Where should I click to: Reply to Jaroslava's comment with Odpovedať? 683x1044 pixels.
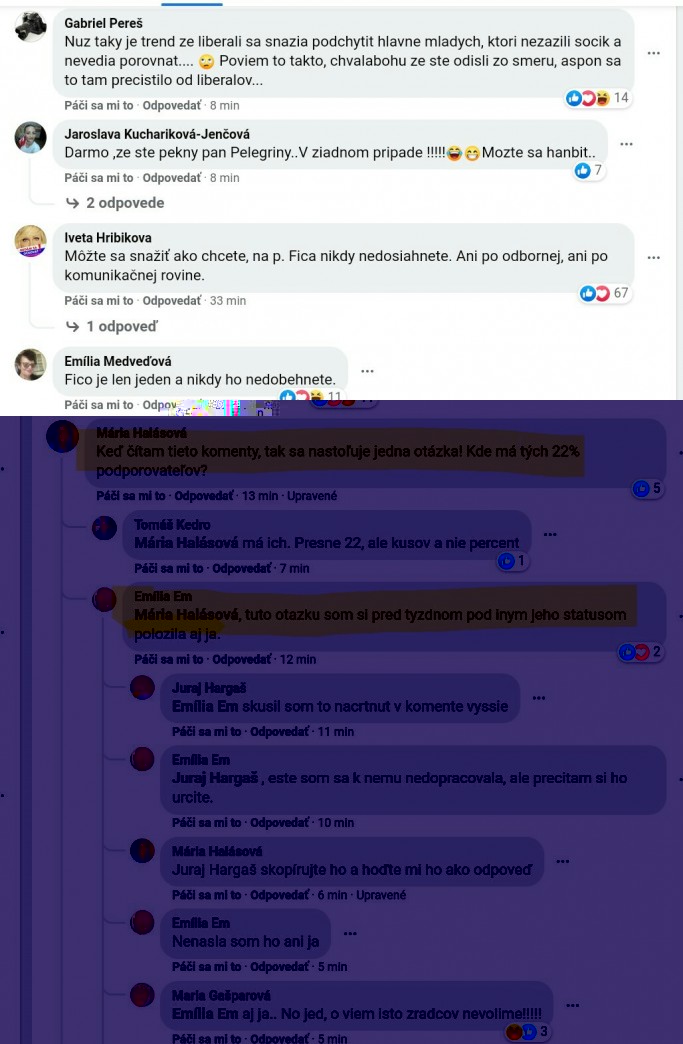coord(172,178)
